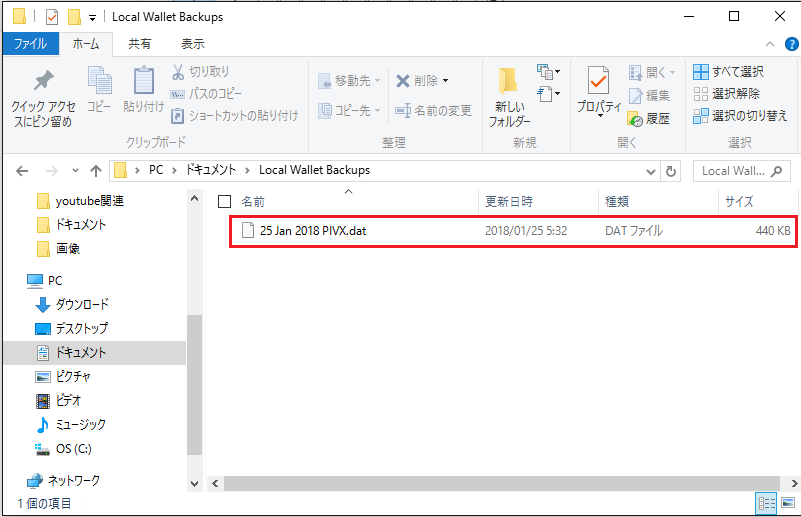Open ribbon help question mark icon
Viewport: 801px width, 517px height.
787,44
